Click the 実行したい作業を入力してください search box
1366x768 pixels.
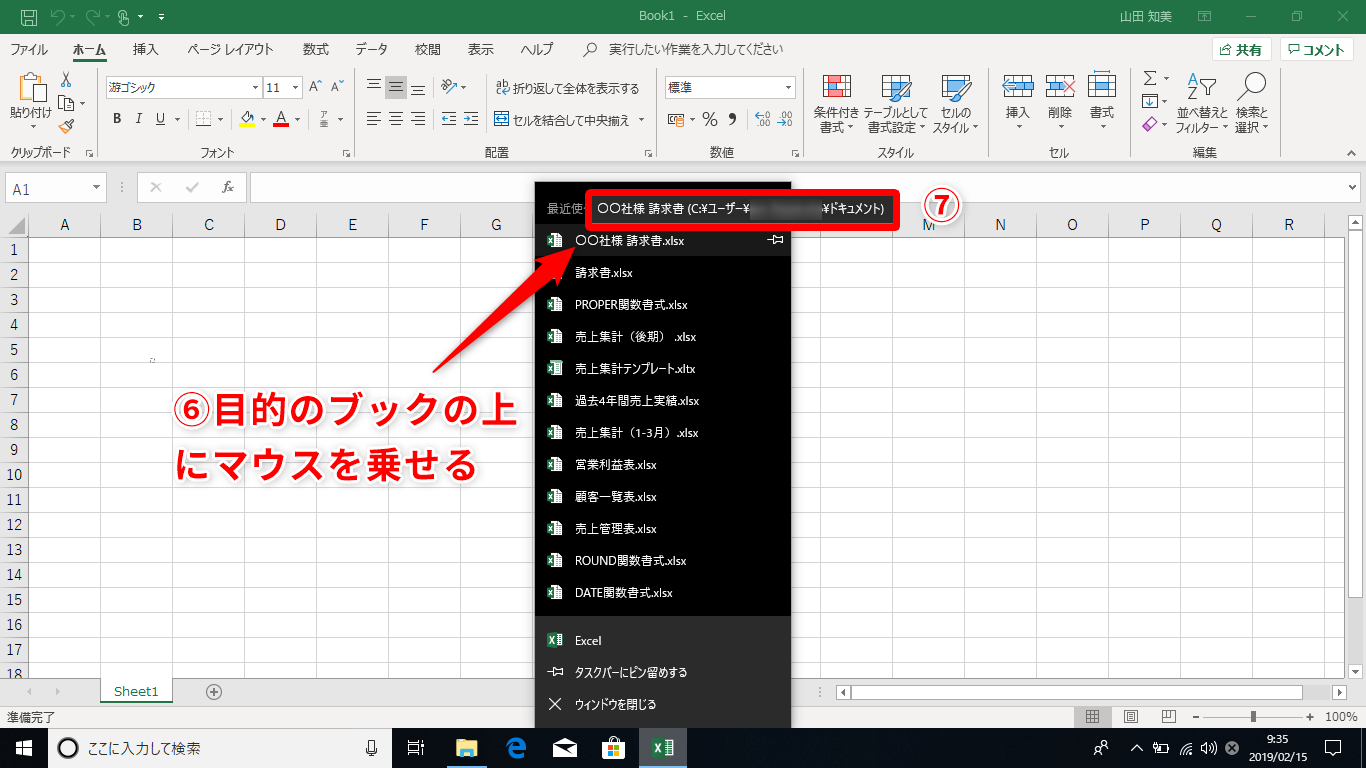point(696,49)
